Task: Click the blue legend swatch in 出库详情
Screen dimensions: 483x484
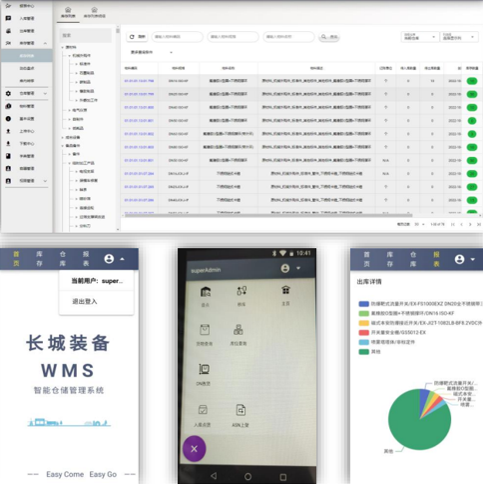Action: pos(363,304)
